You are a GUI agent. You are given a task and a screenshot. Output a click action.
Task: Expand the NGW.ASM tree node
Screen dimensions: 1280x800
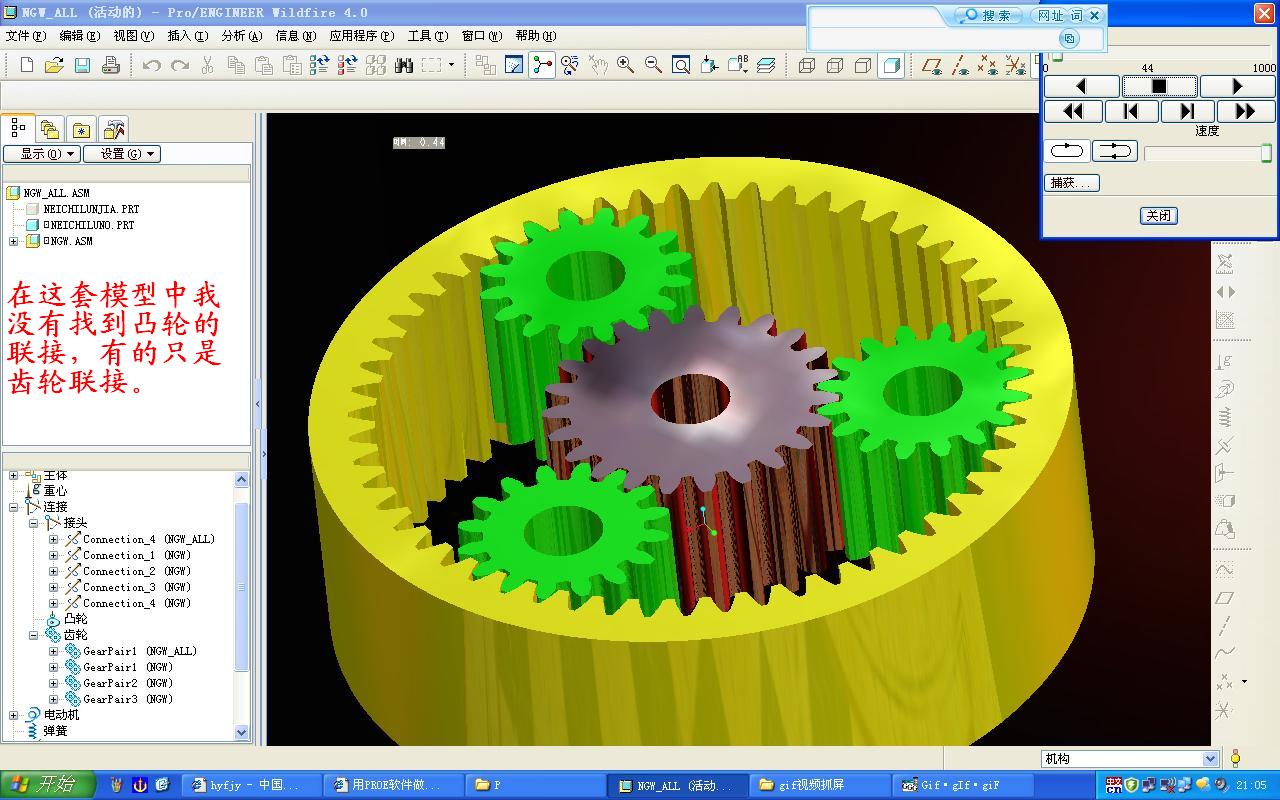coord(13,241)
